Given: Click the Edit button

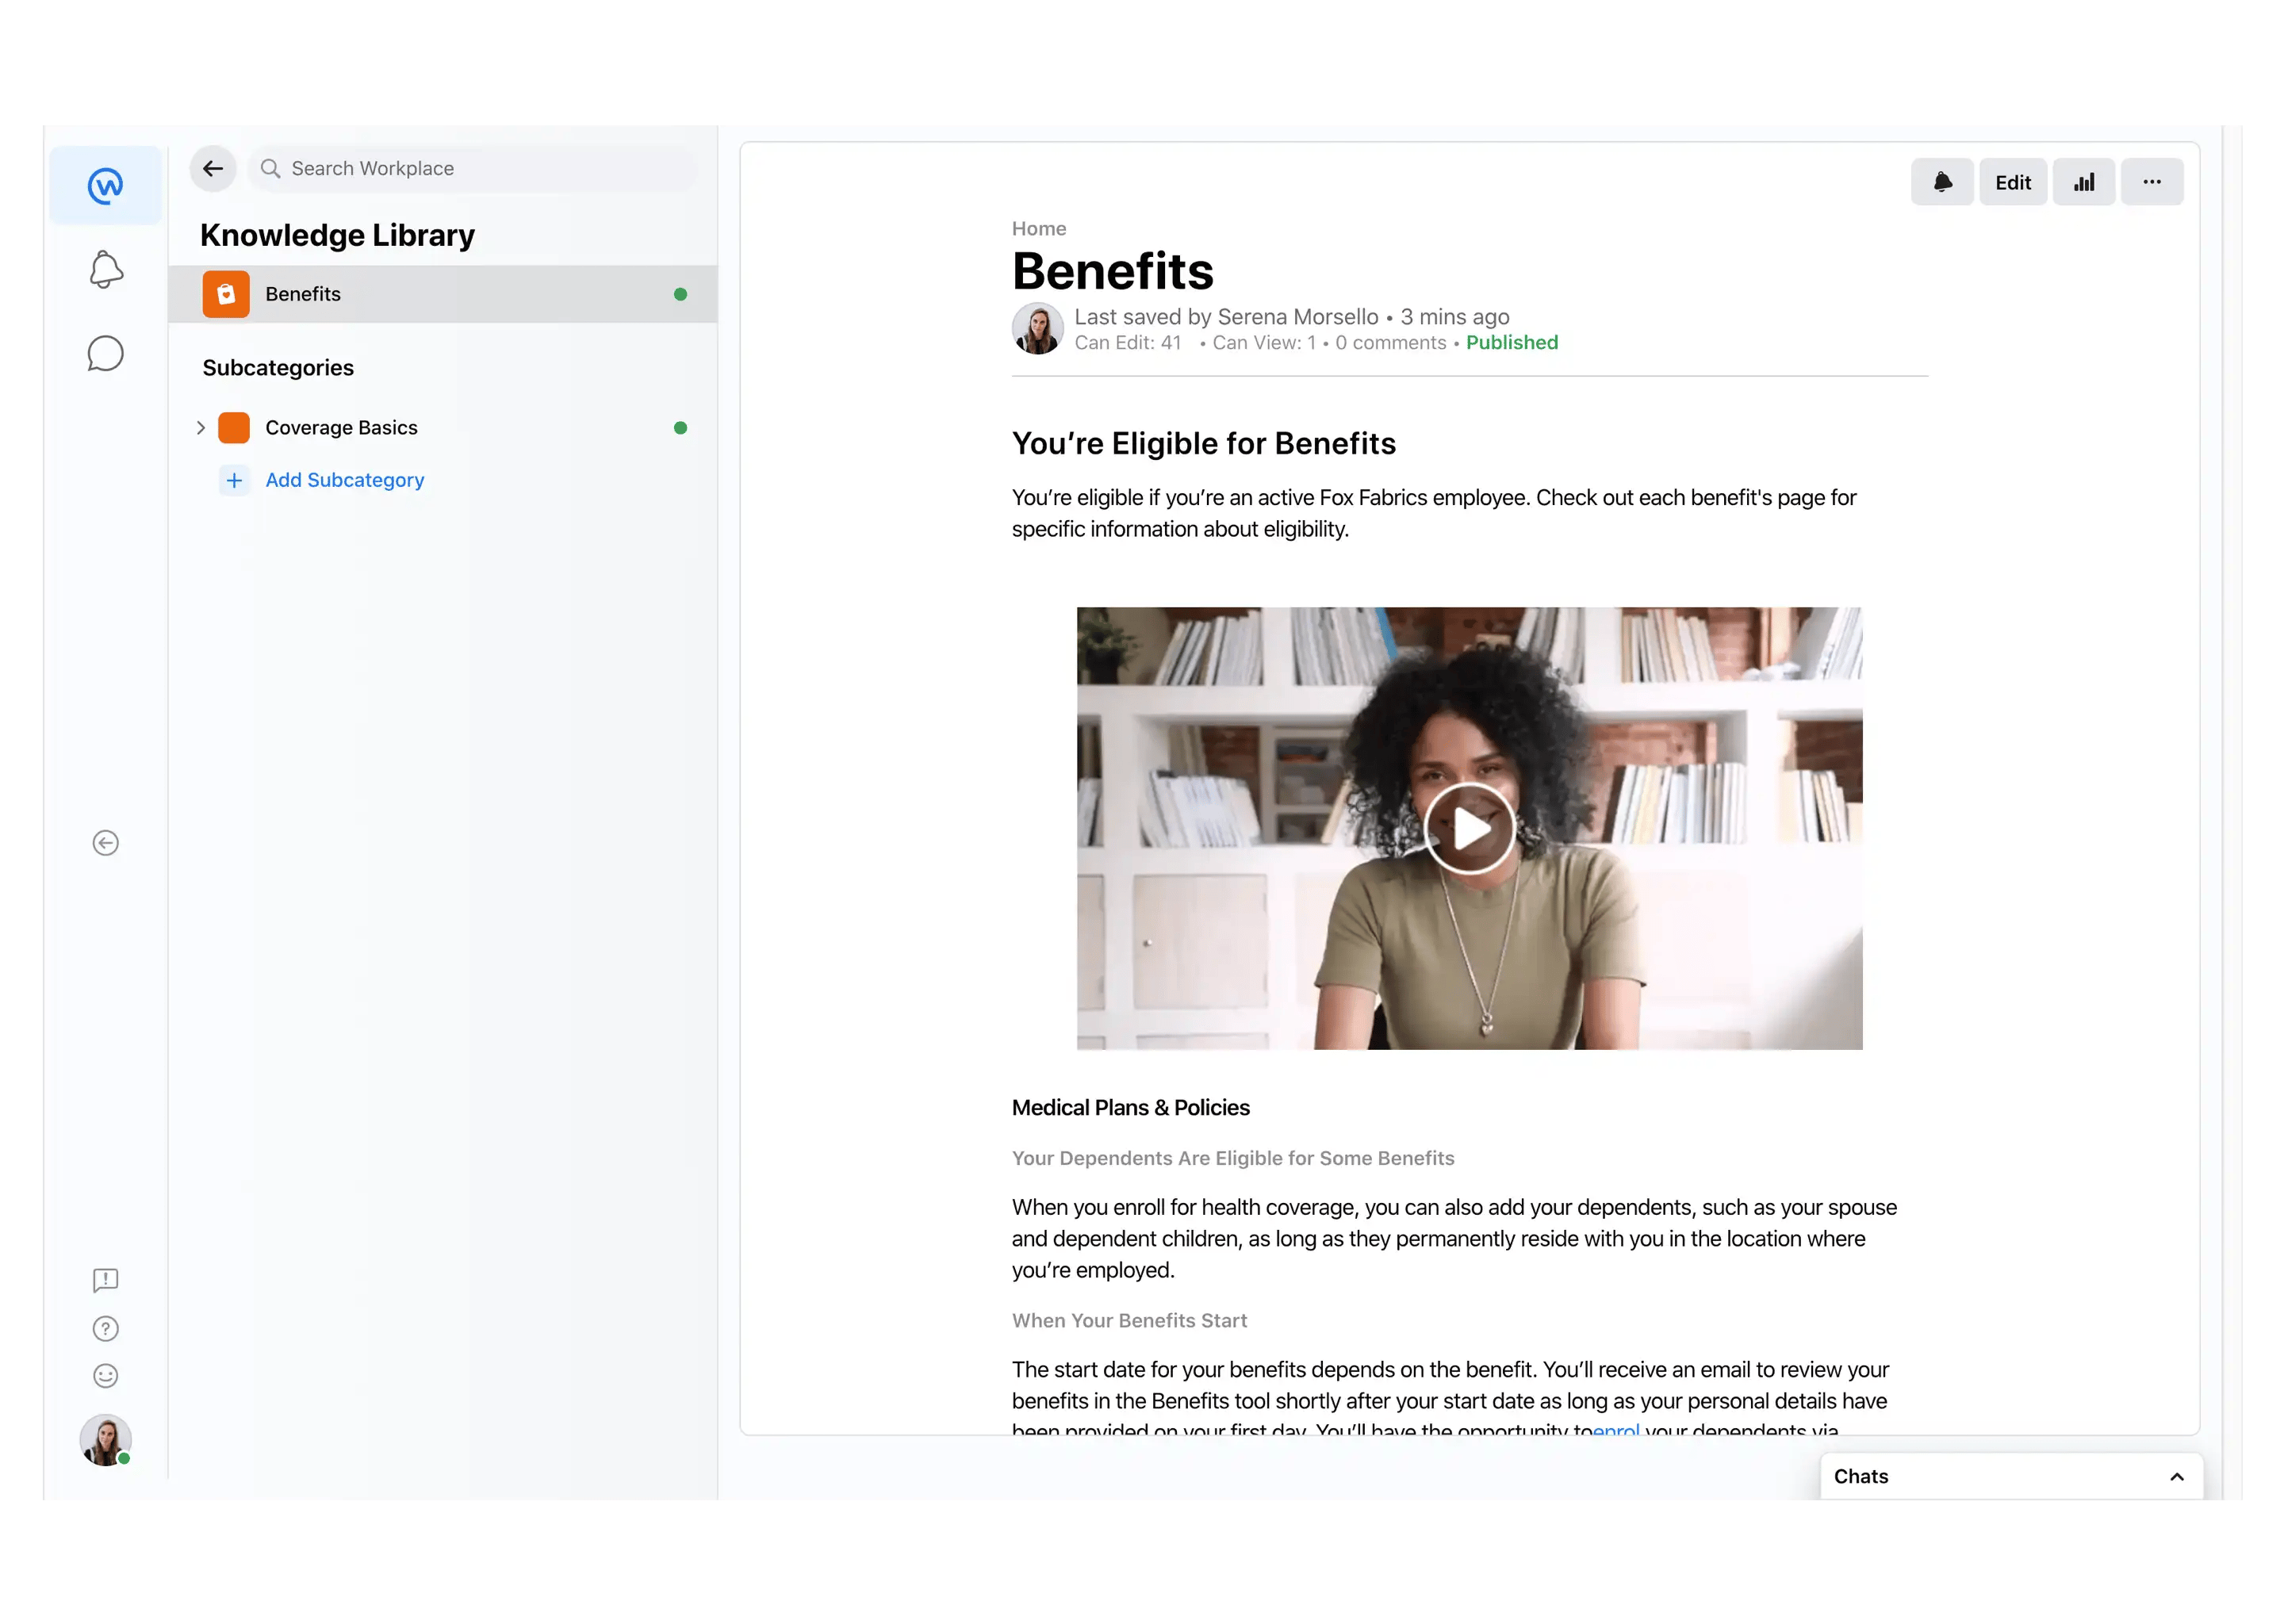Looking at the screenshot, I should point(2013,182).
